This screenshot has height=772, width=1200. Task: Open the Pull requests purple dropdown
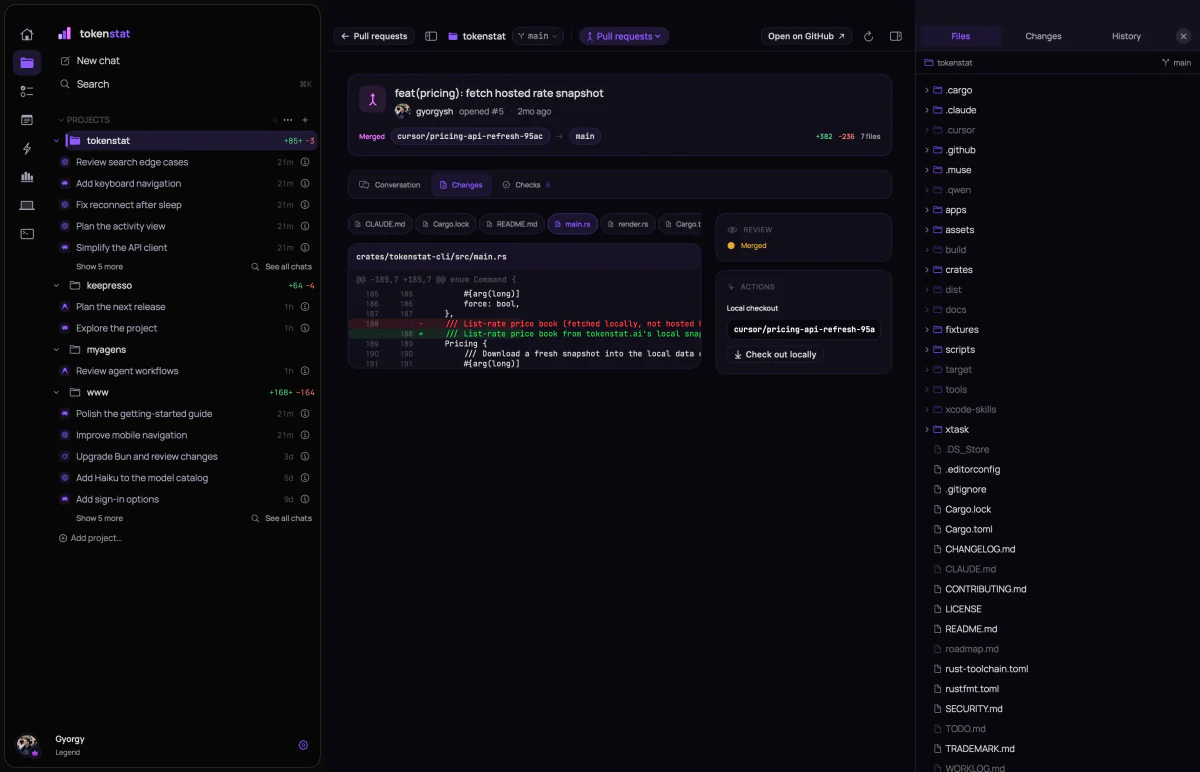coord(624,36)
